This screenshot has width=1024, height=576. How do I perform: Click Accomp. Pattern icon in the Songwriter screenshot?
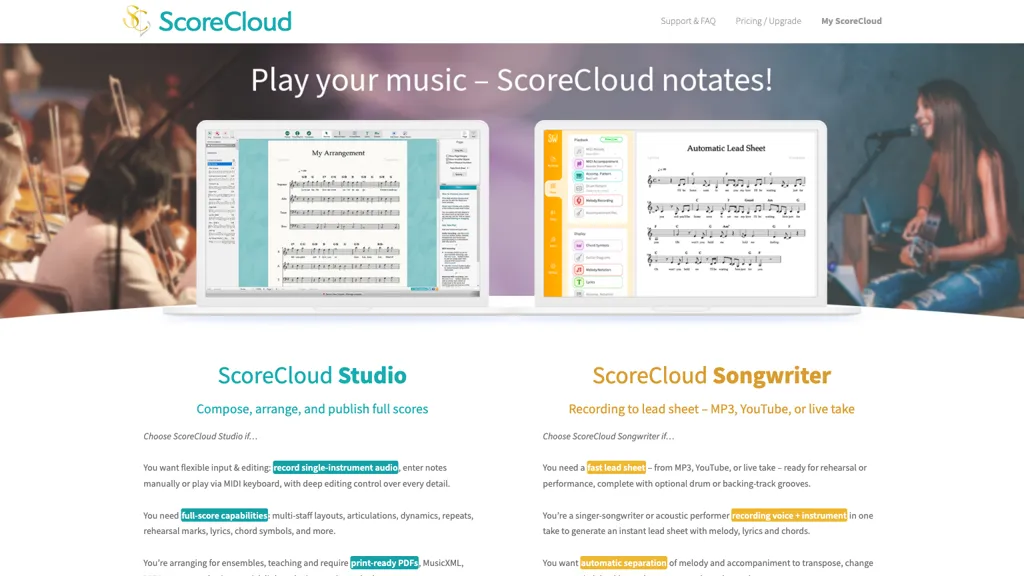point(579,176)
